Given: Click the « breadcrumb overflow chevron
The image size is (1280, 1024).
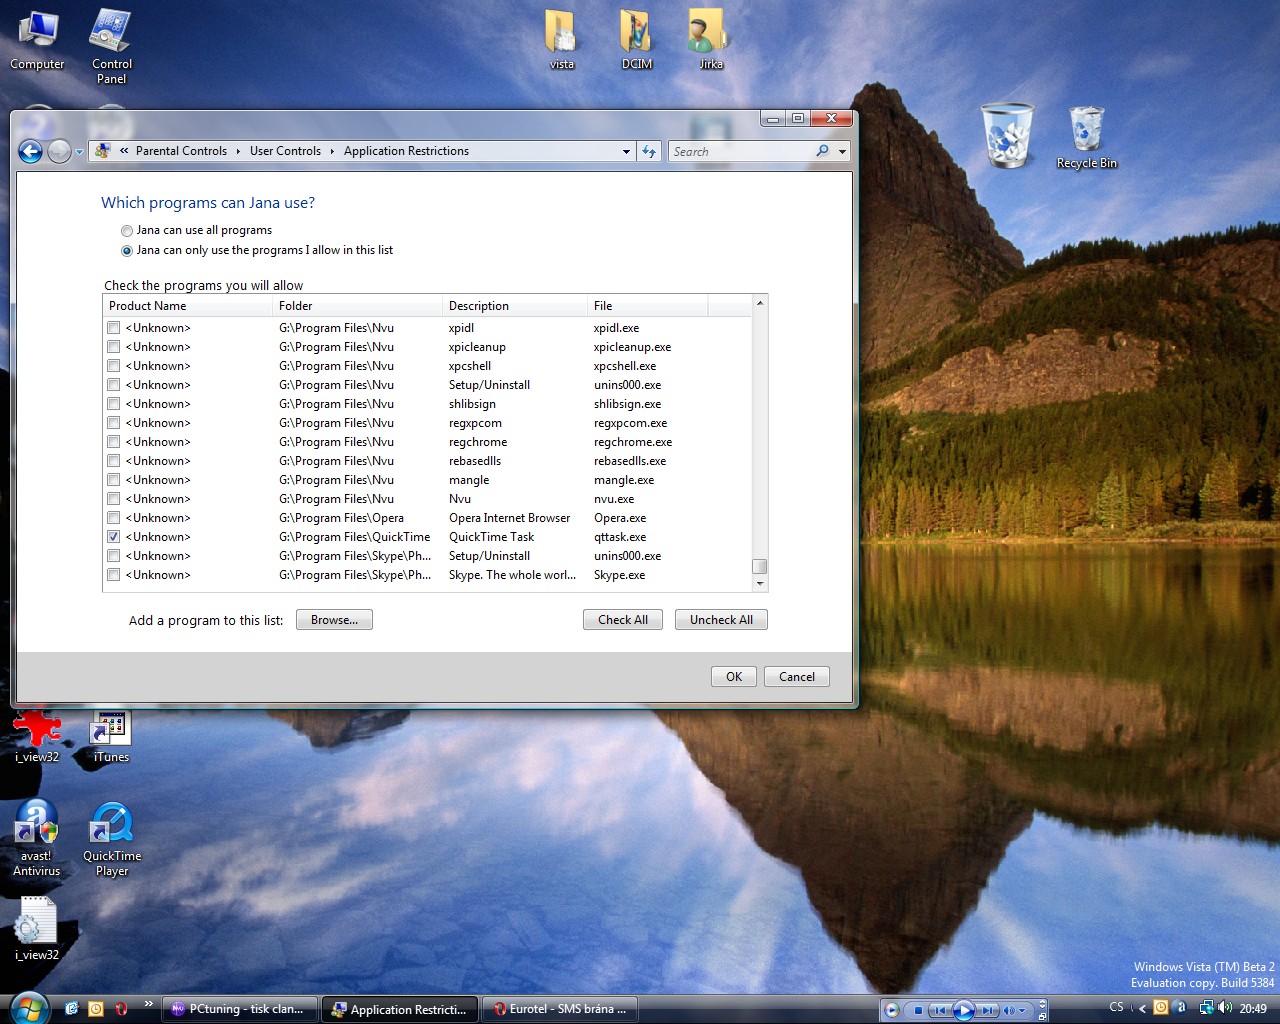Looking at the screenshot, I should (x=124, y=152).
